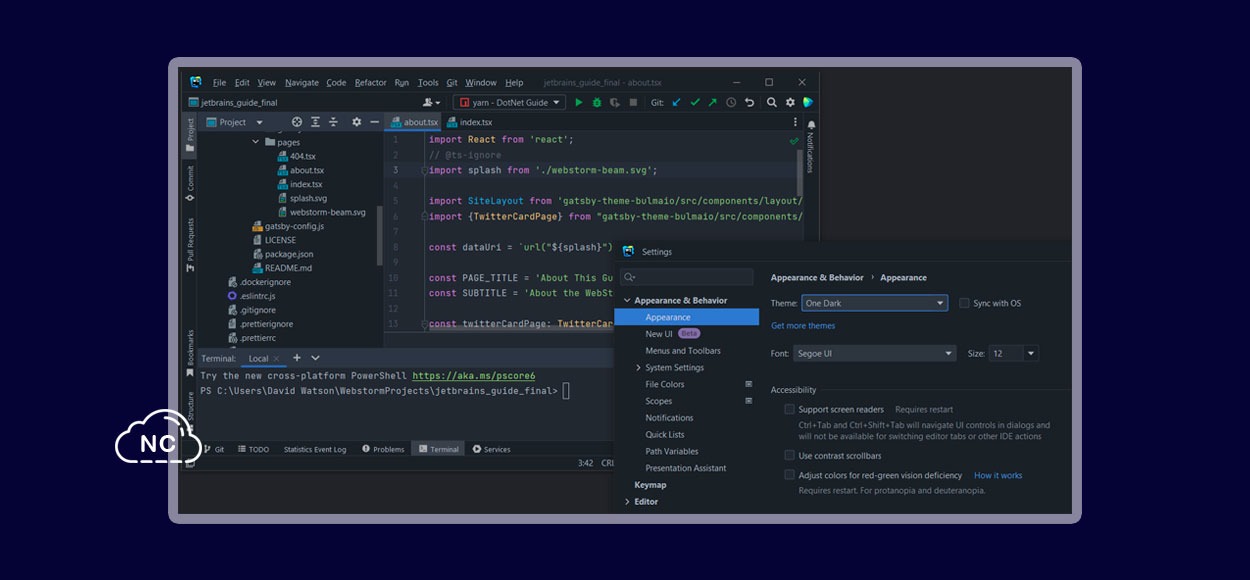1250x580 pixels.
Task: Open the Navigate menu
Action: (302, 83)
